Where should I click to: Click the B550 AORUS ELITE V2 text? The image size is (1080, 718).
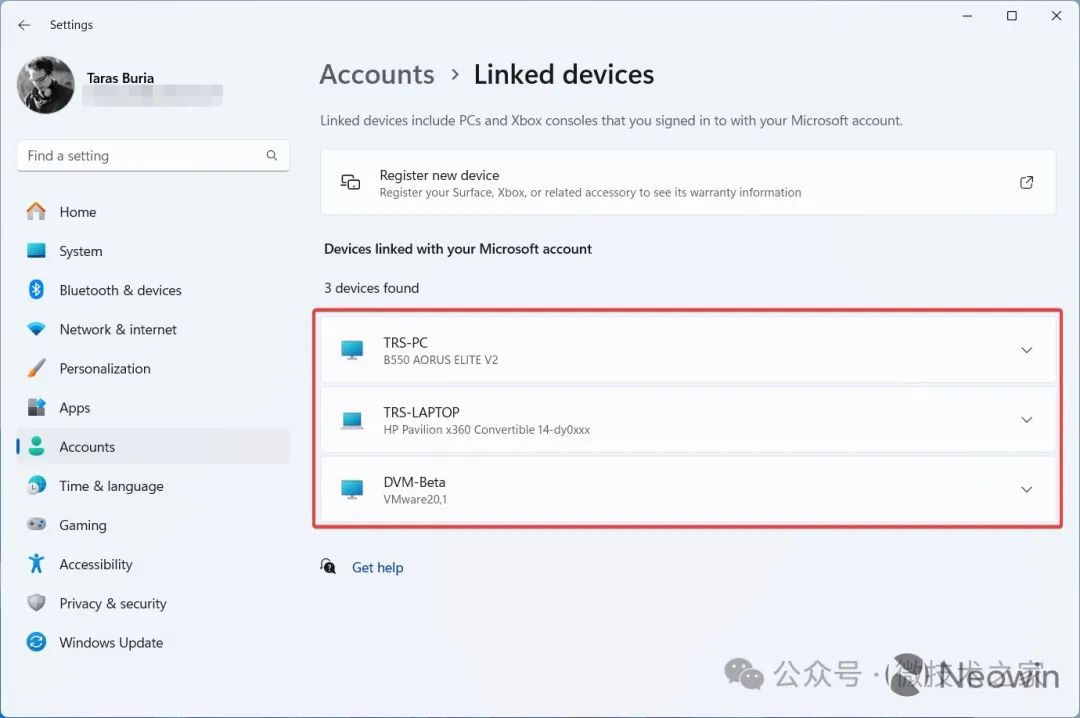coord(441,360)
